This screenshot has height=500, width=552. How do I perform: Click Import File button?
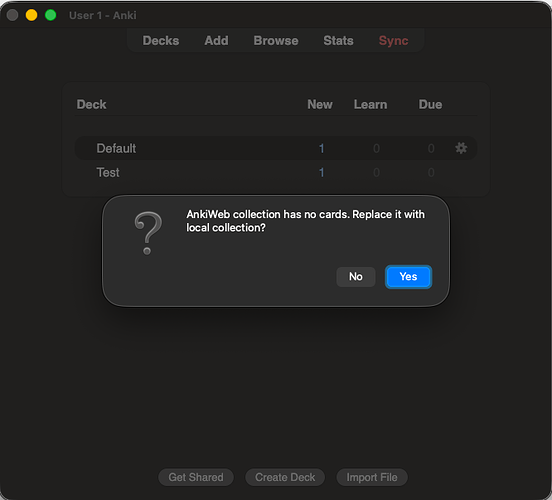pos(372,477)
